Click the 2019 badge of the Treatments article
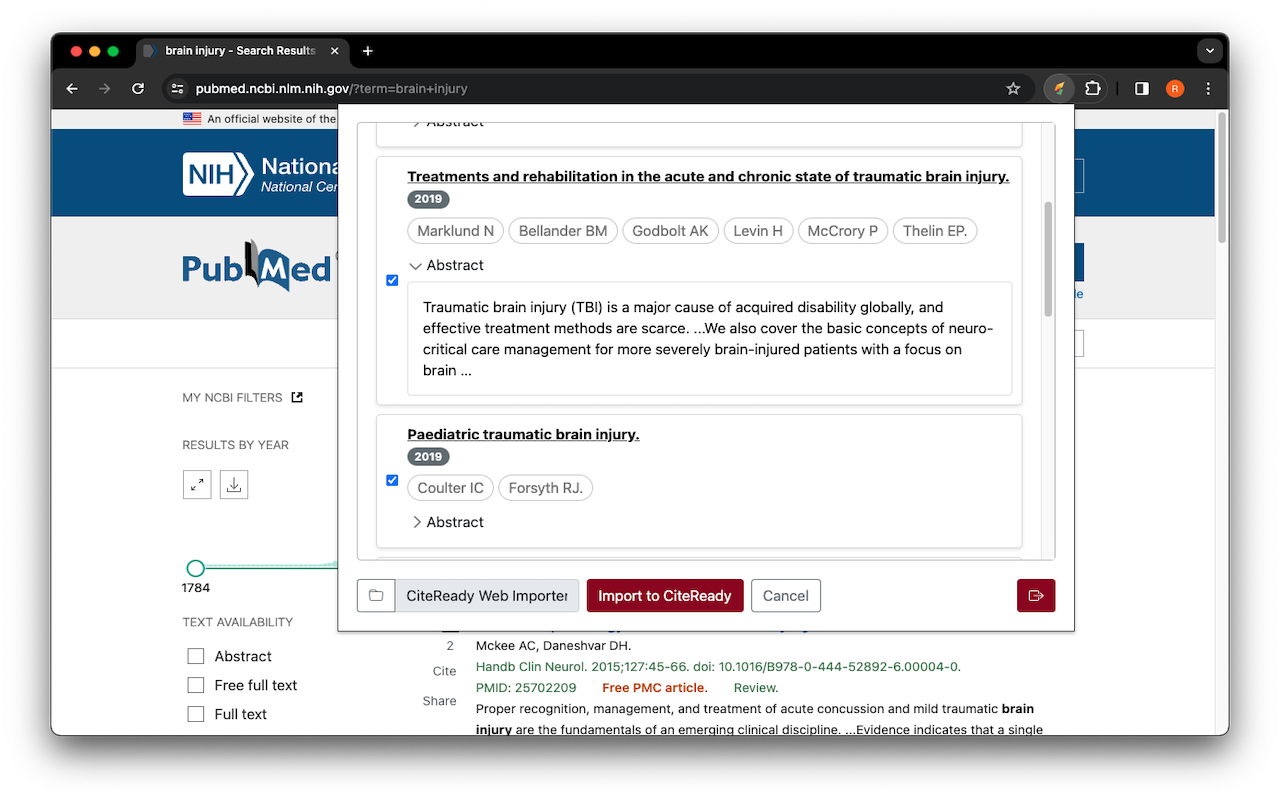Viewport: 1280px width, 800px height. 428,199
